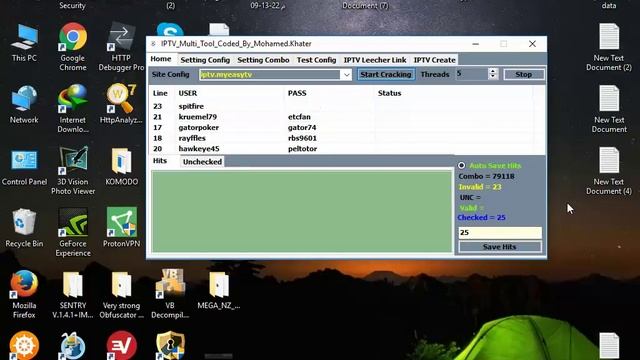Select New Text Document (2) file
This screenshot has width=640, height=360.
[609, 47]
